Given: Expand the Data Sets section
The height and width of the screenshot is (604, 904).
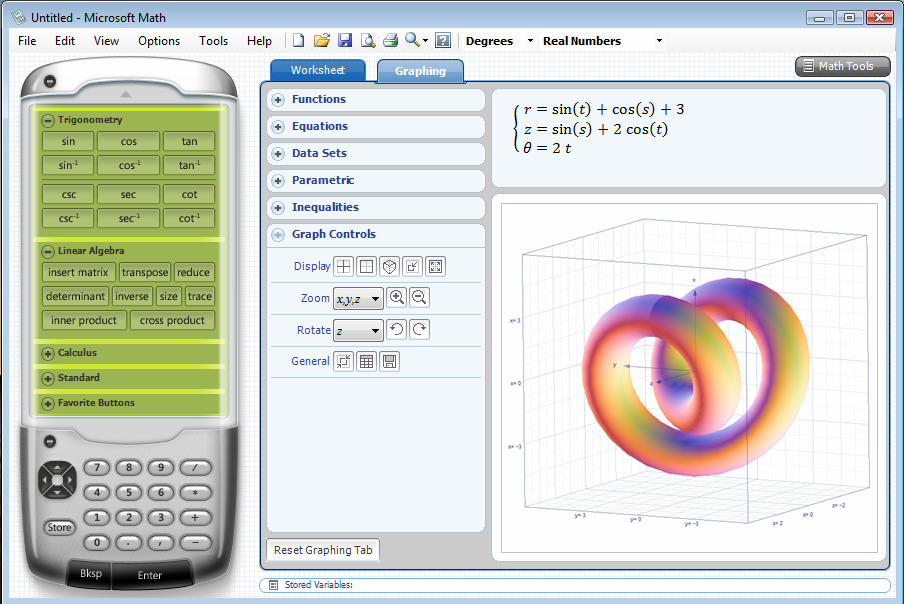Looking at the screenshot, I should (x=278, y=154).
